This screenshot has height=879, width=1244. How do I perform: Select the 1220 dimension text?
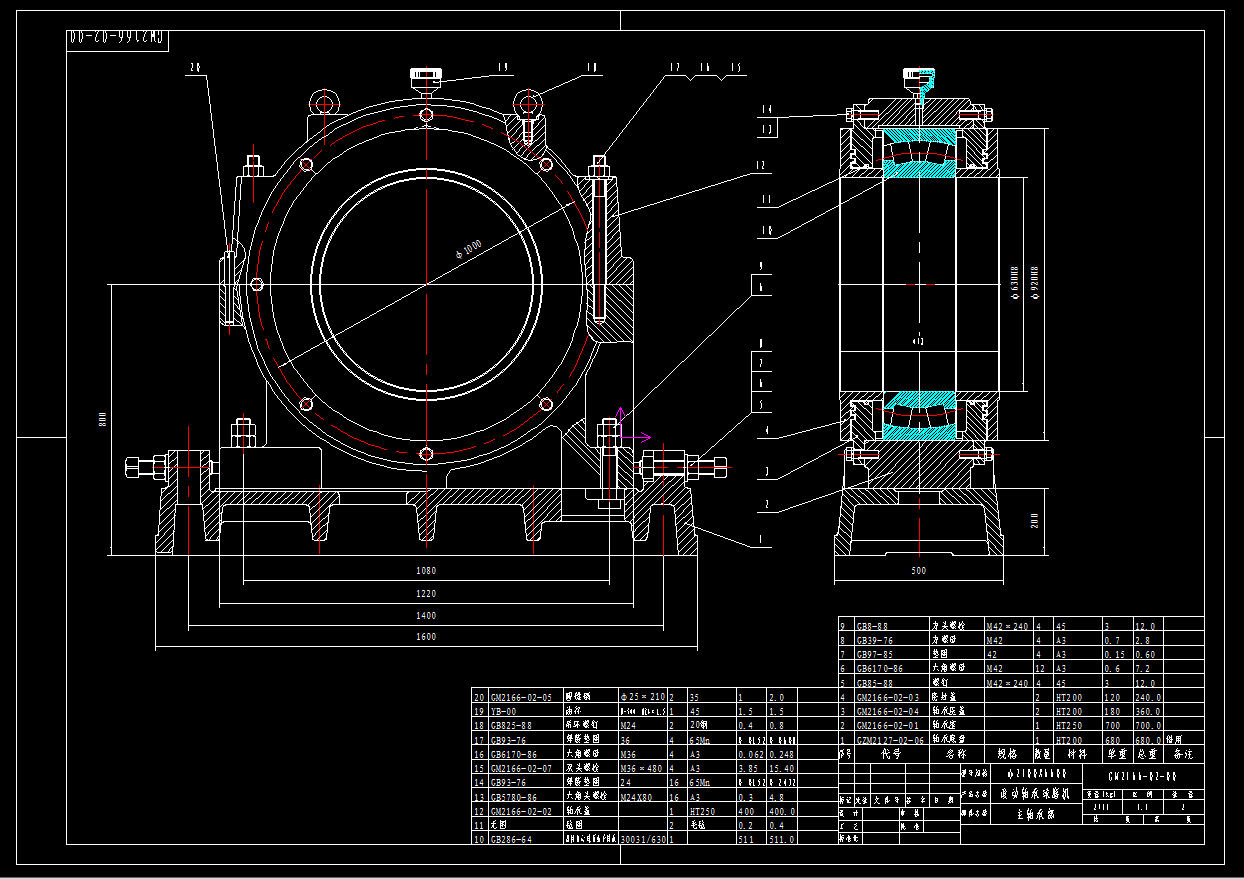(426, 594)
